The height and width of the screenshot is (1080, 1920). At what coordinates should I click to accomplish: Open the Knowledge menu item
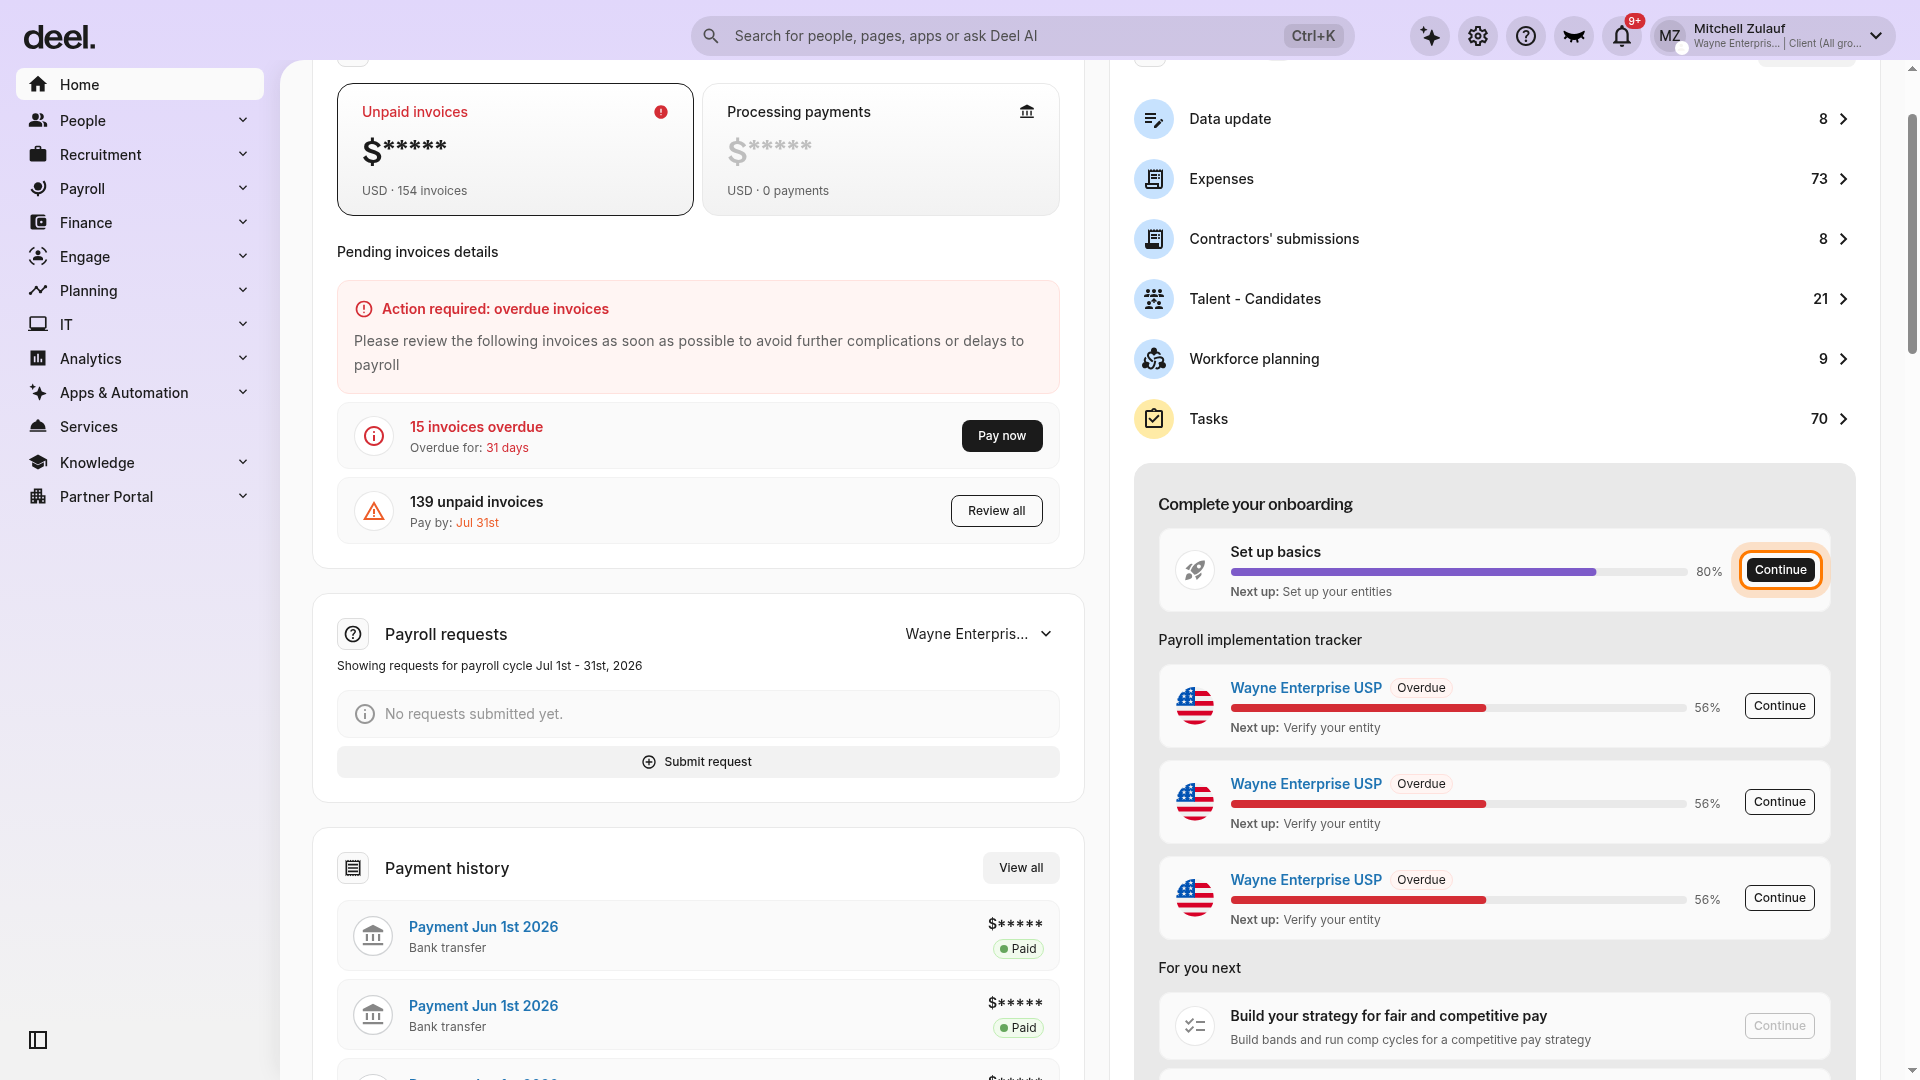[x=140, y=463]
